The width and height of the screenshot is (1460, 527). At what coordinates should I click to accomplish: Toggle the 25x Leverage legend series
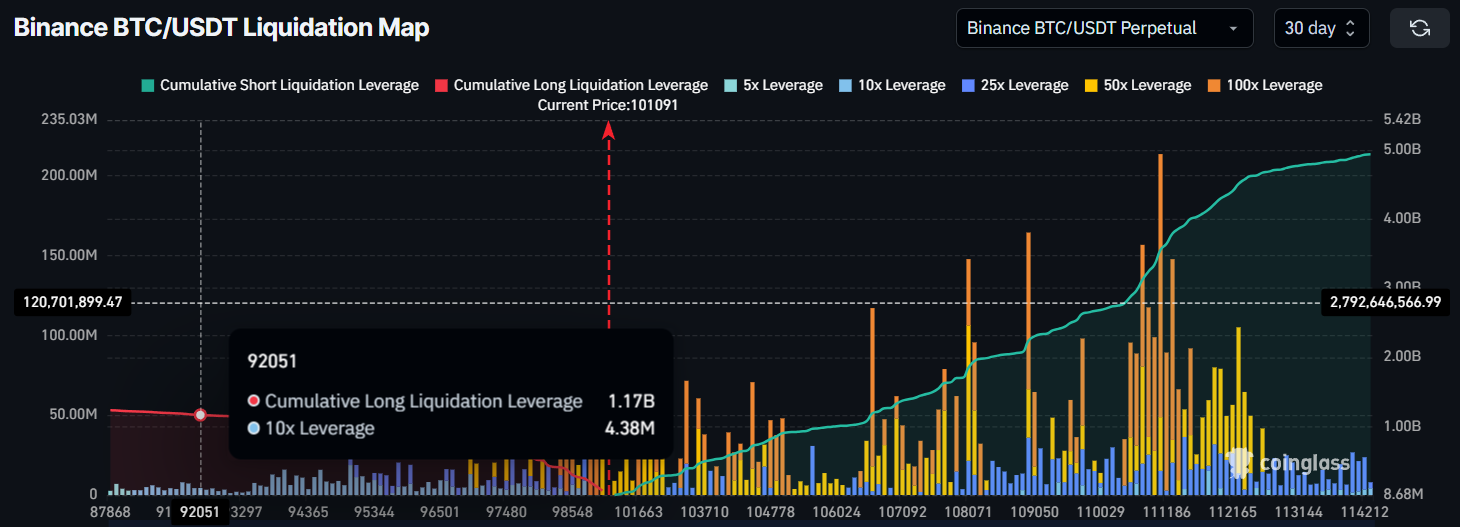click(x=1014, y=85)
